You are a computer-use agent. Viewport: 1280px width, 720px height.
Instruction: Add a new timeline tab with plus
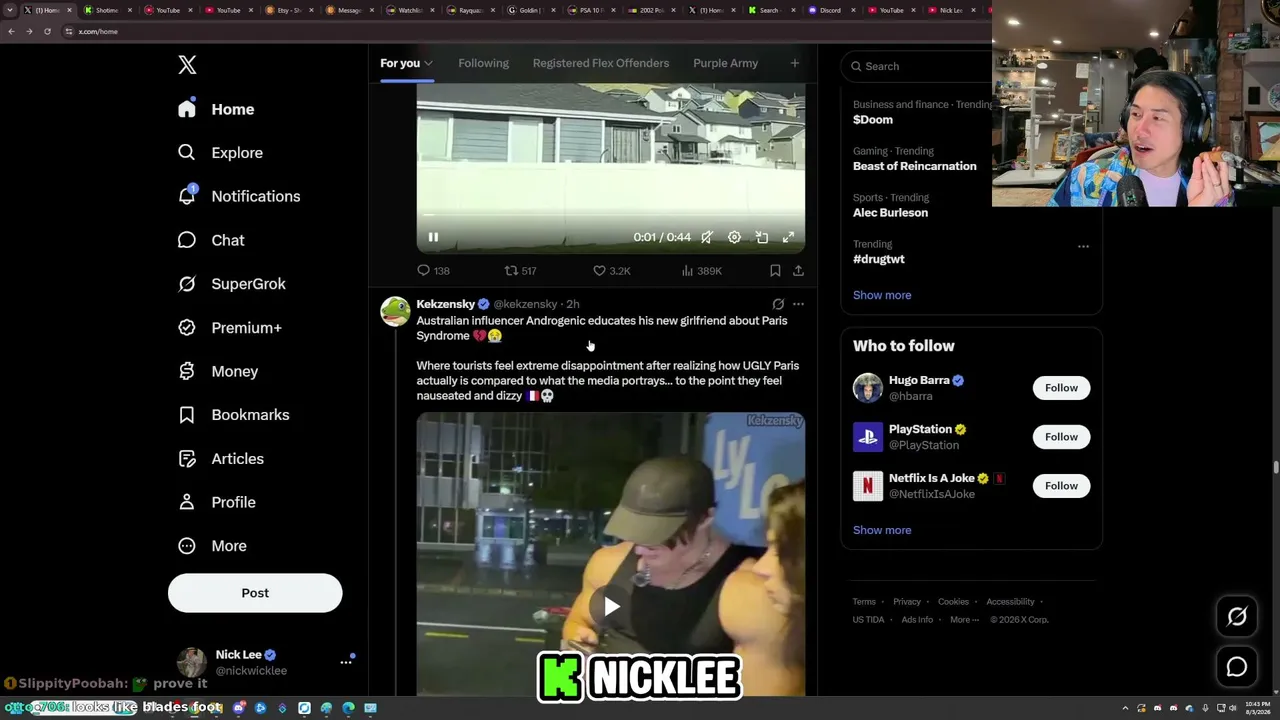[795, 63]
